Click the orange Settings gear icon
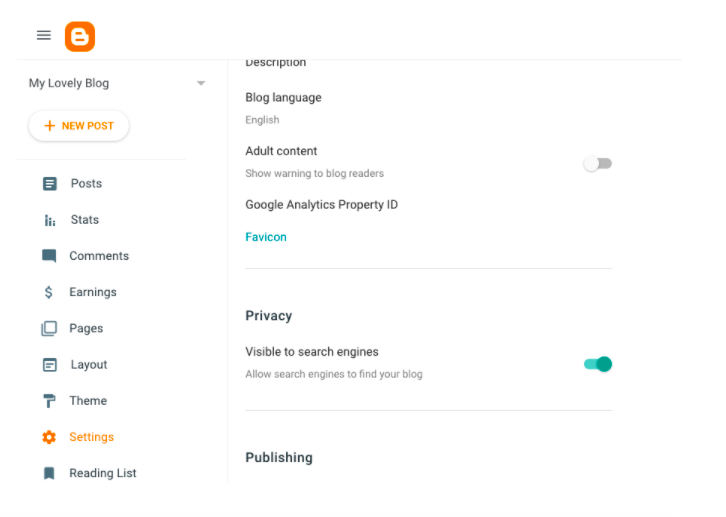726x517 pixels. tap(49, 437)
